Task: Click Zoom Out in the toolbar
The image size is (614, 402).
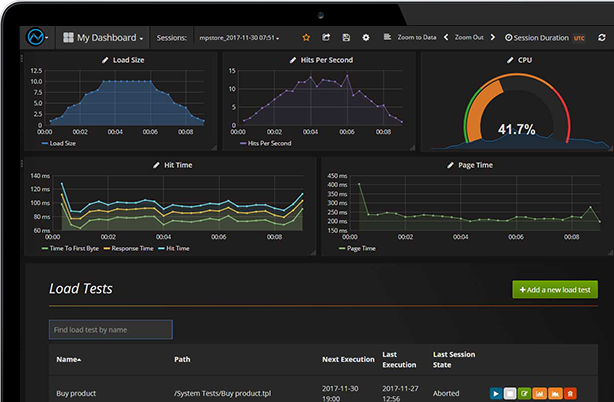Action: [x=469, y=38]
